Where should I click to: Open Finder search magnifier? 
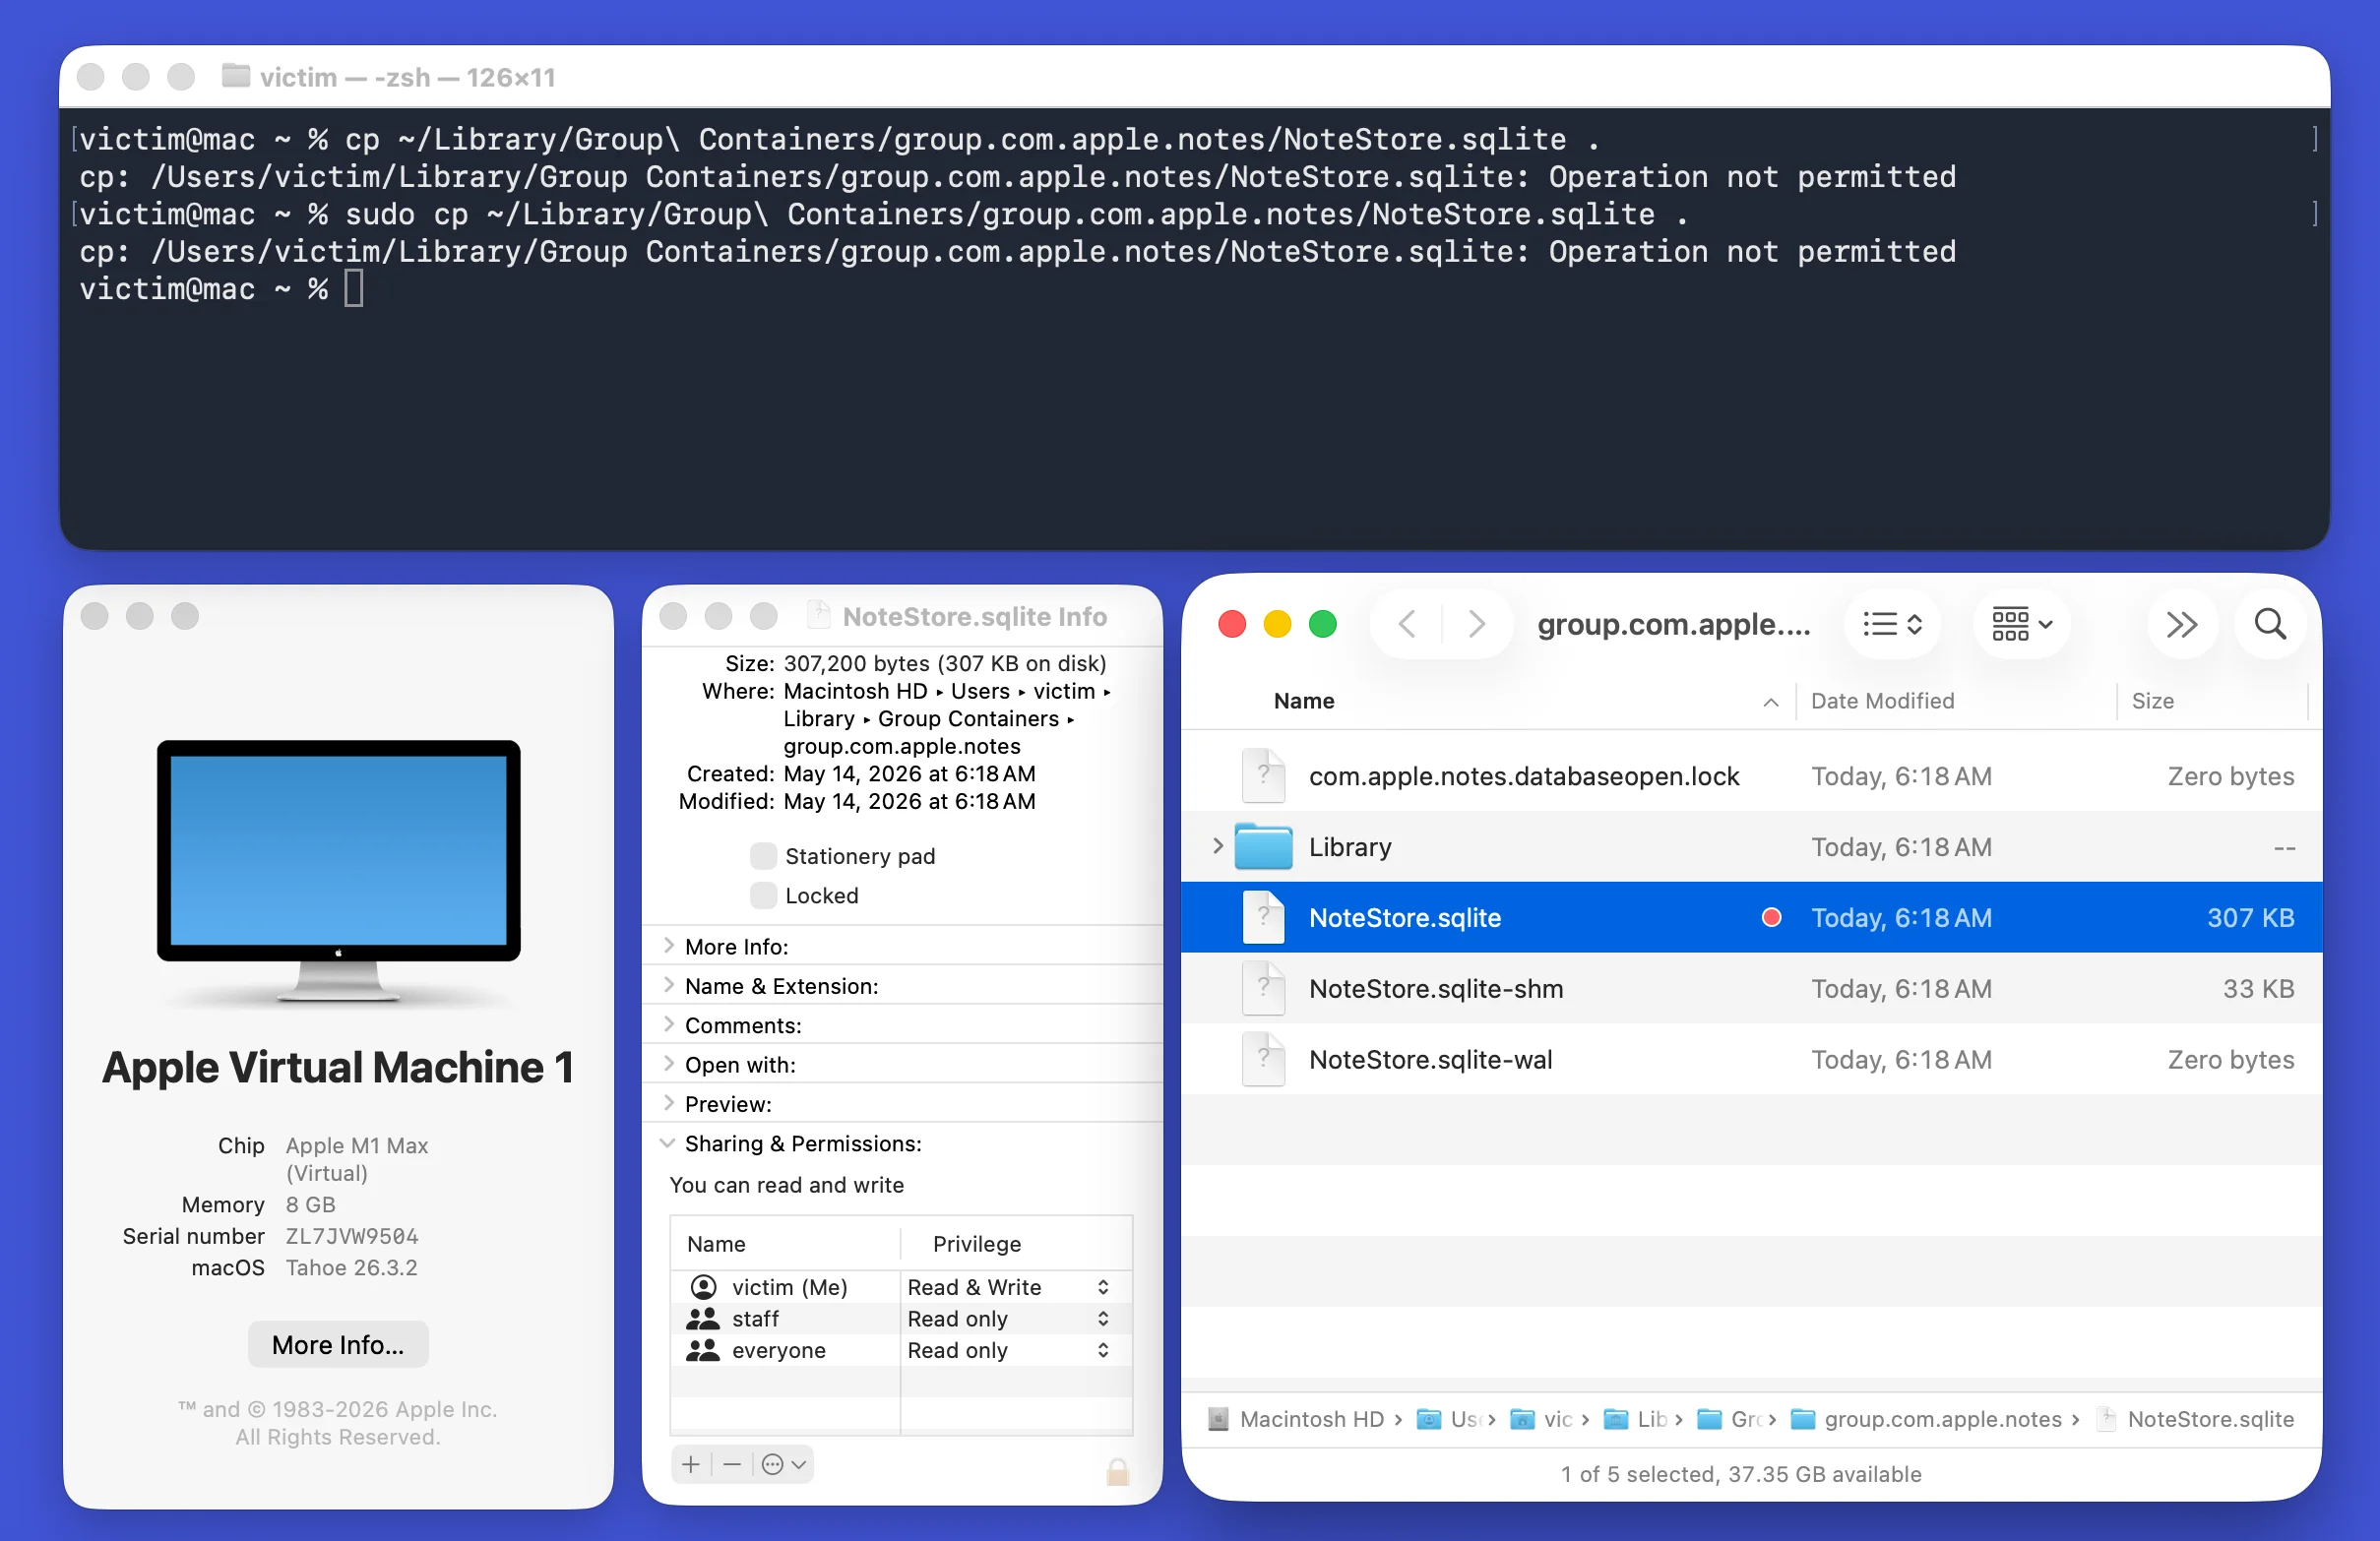click(2270, 624)
